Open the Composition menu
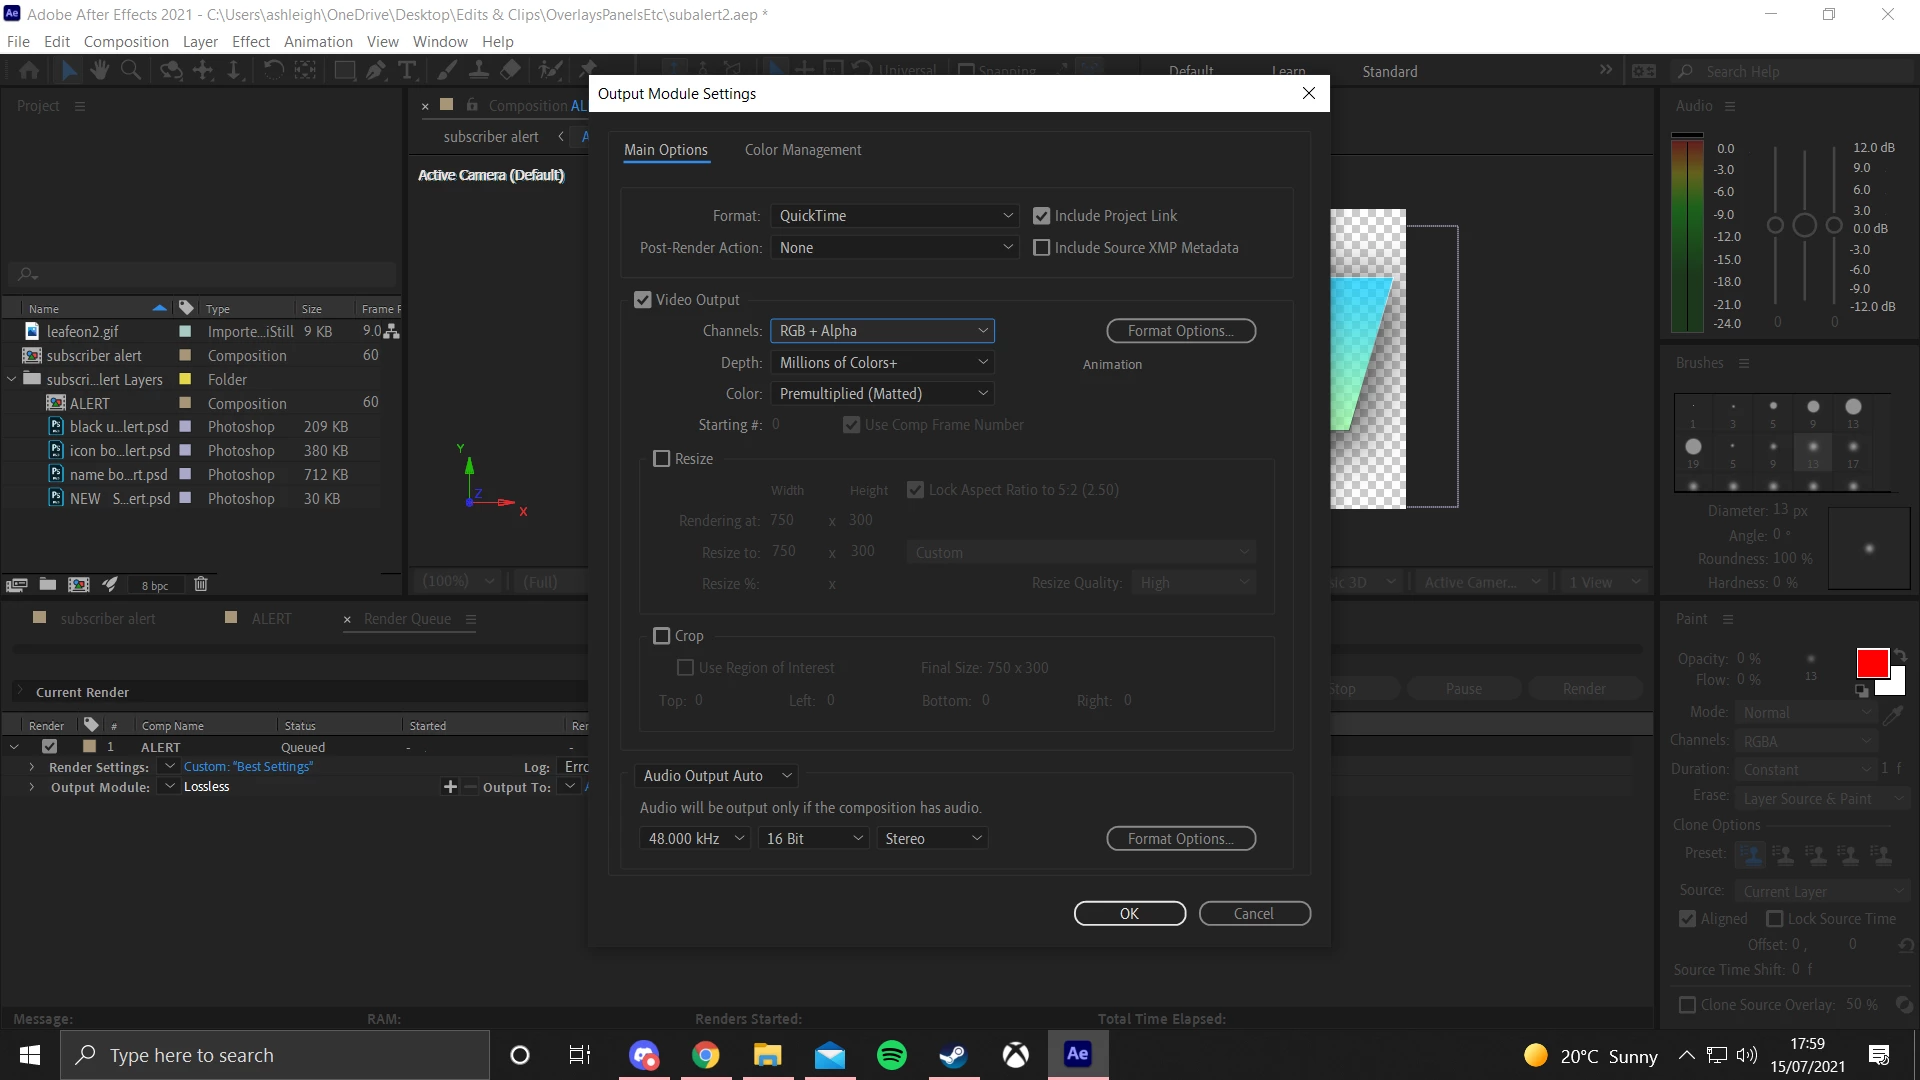Screen dimensions: 1920x1080 pyautogui.click(x=126, y=41)
